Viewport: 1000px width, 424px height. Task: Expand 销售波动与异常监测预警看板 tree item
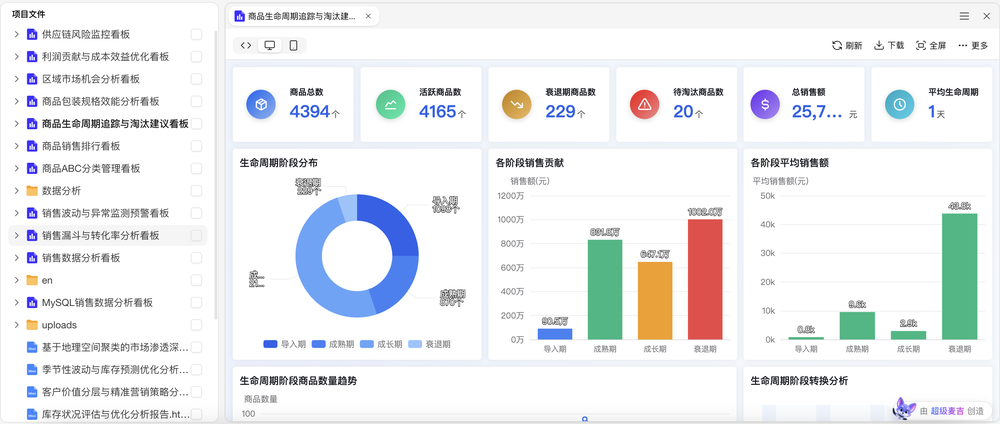(x=17, y=213)
